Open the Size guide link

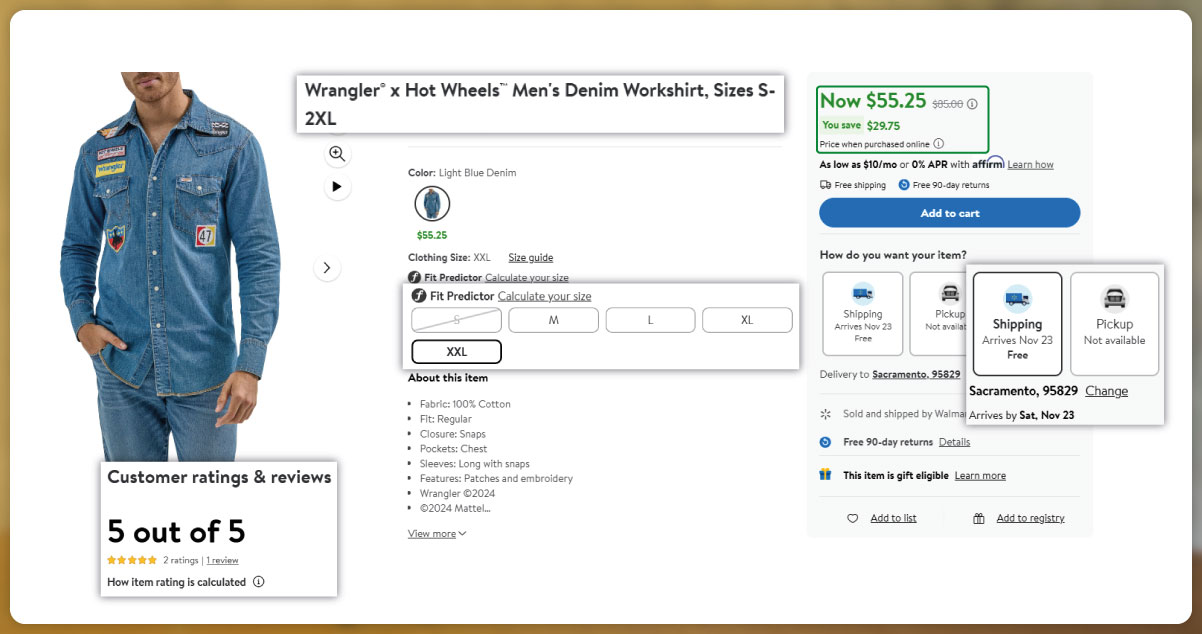point(530,258)
